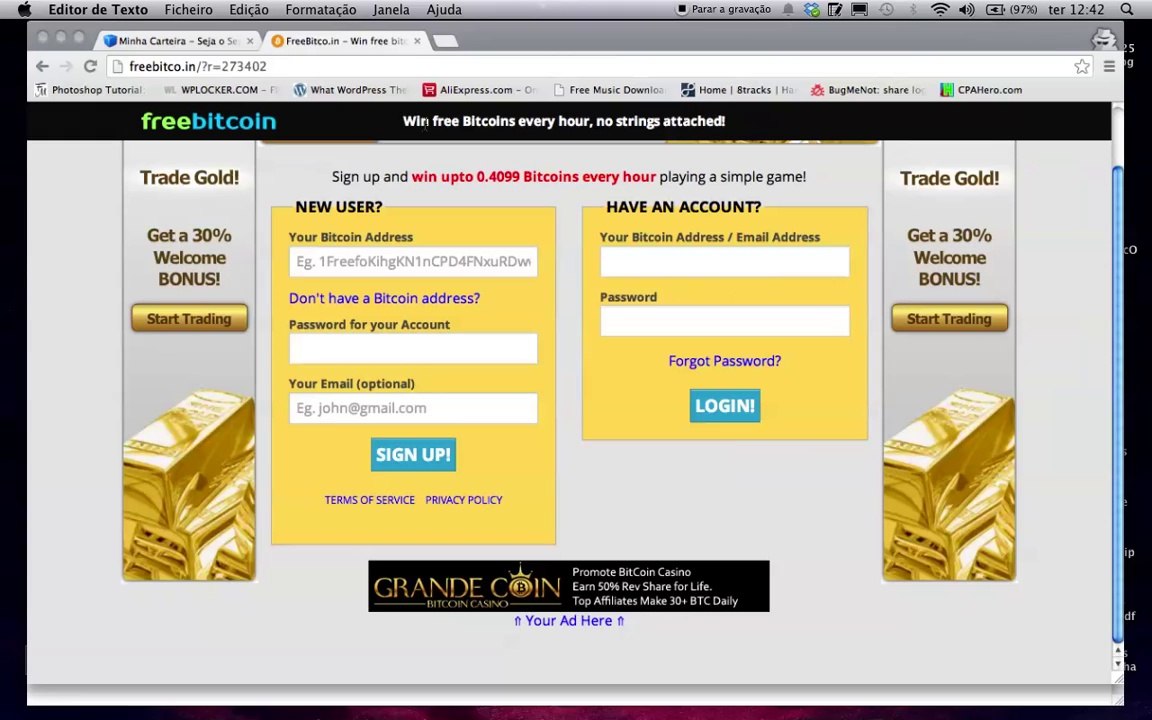The image size is (1152, 720).
Task: Open the BugMeNot bookmark
Action: point(868,90)
